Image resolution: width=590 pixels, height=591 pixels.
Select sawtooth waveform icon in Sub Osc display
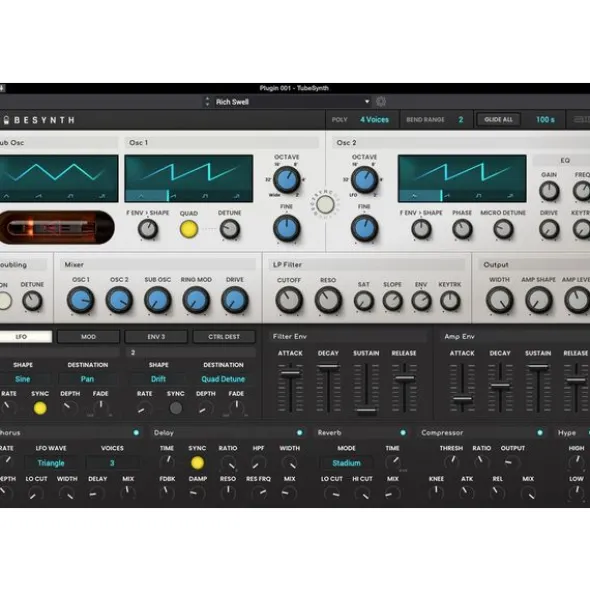(x=39, y=196)
